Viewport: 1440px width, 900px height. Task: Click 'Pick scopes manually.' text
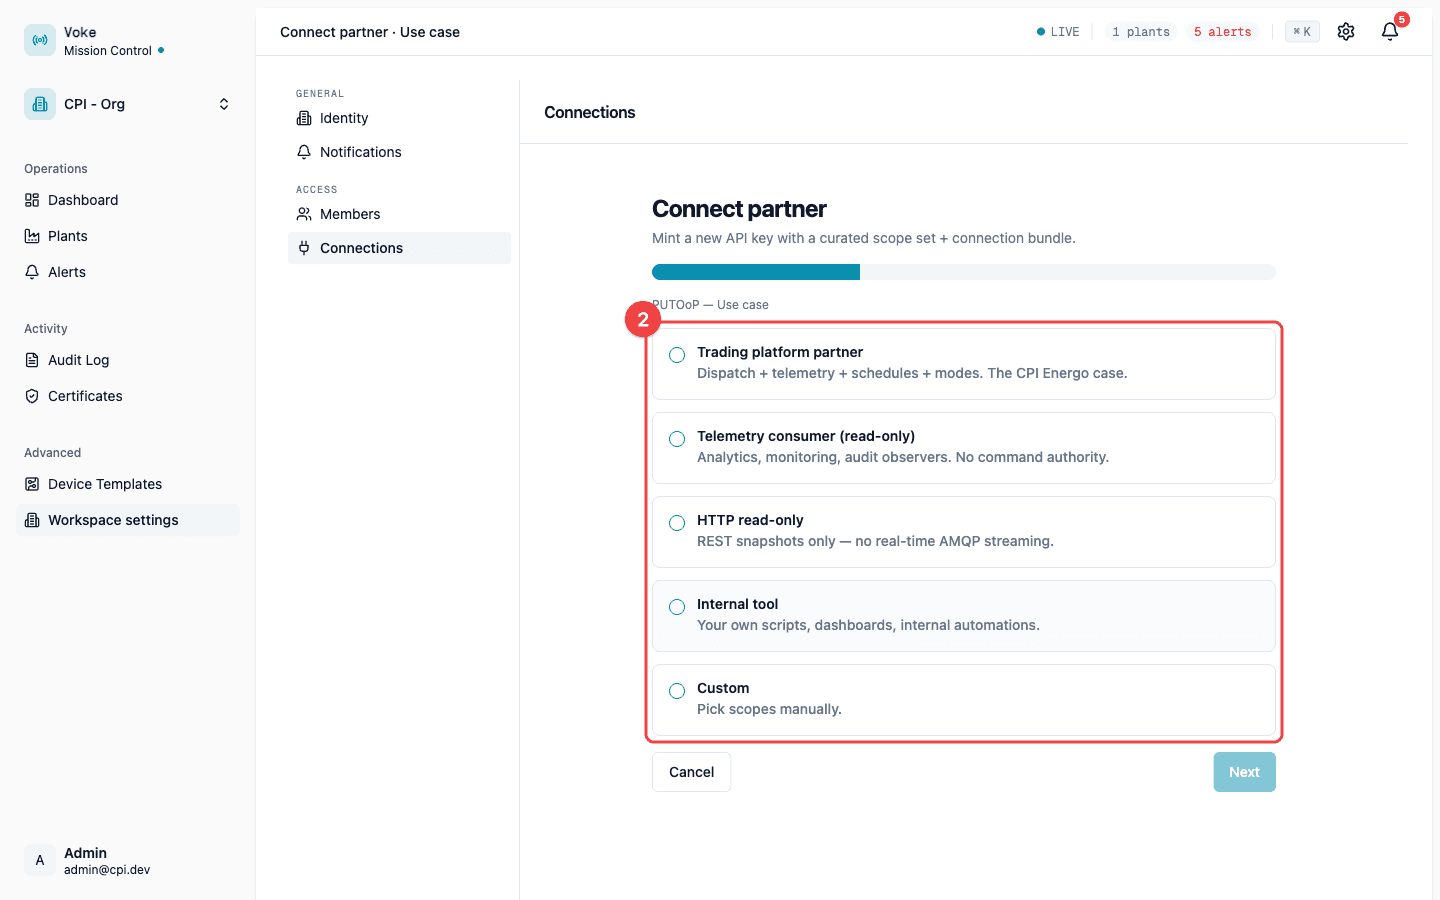point(769,709)
